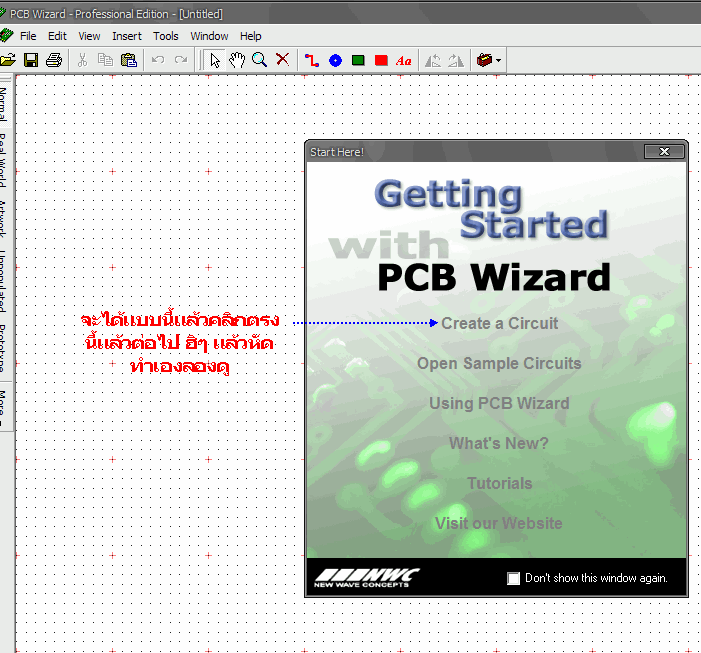
Task: Switch to the Prototype side tab
Action: pos(4,348)
